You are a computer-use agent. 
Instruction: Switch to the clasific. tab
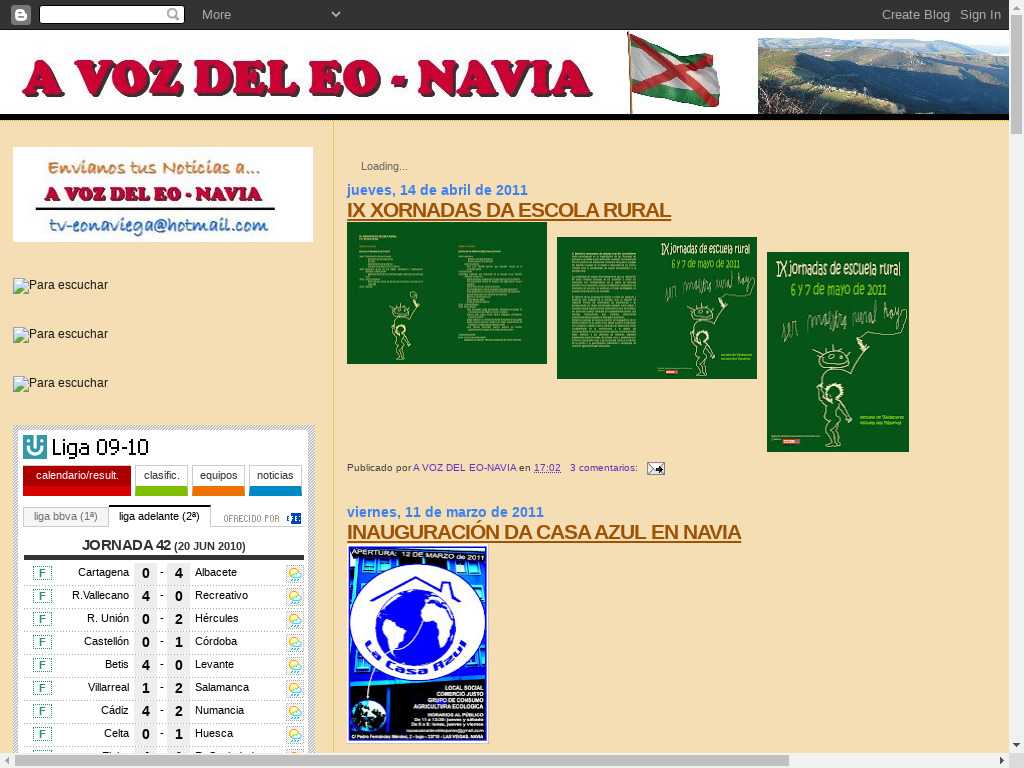(x=161, y=476)
